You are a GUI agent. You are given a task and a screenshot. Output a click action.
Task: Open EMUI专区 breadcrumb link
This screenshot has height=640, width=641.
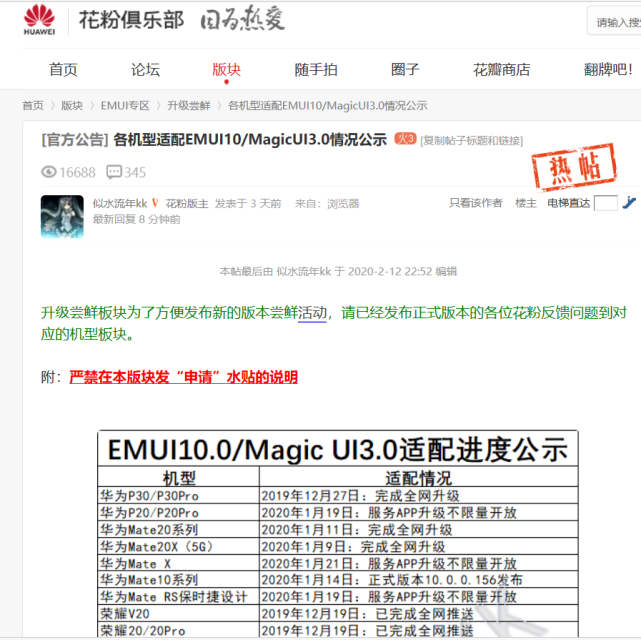[125, 106]
